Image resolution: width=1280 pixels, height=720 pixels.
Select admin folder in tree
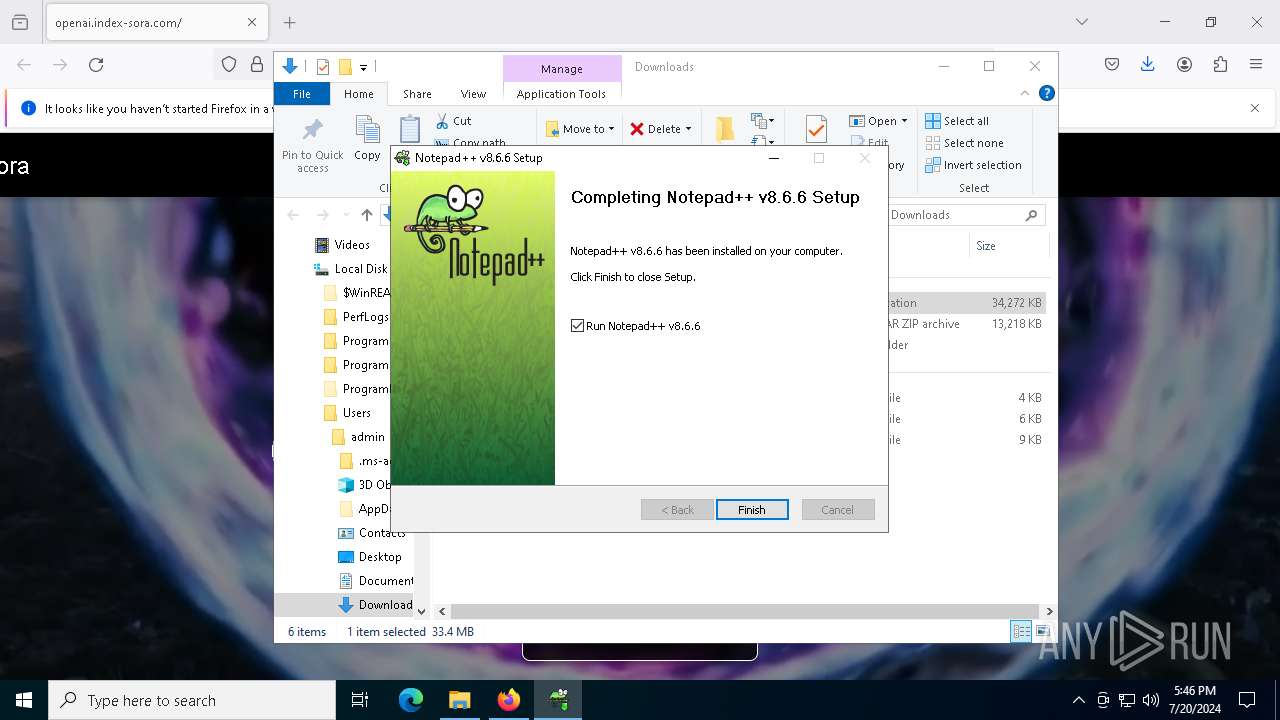click(x=358, y=437)
